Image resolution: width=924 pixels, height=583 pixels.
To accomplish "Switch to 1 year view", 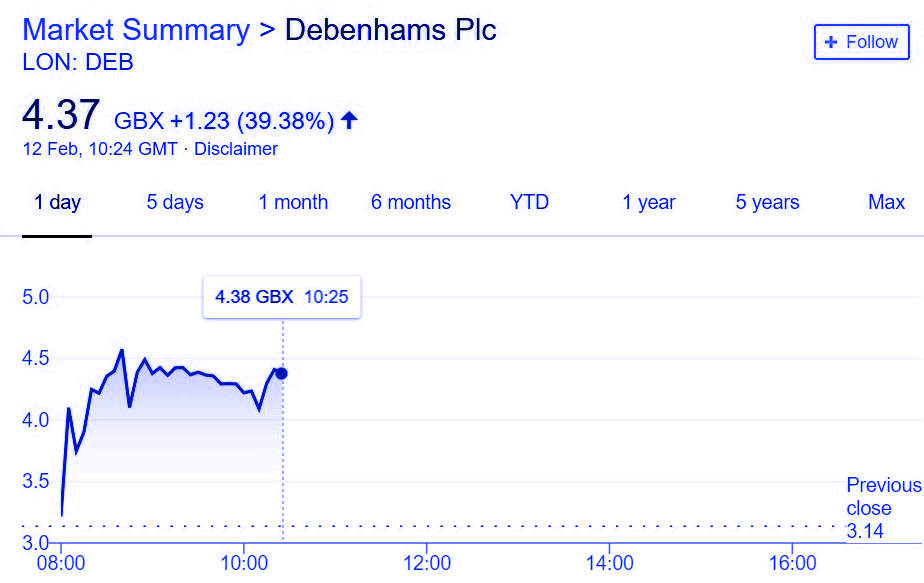I will tap(649, 202).
